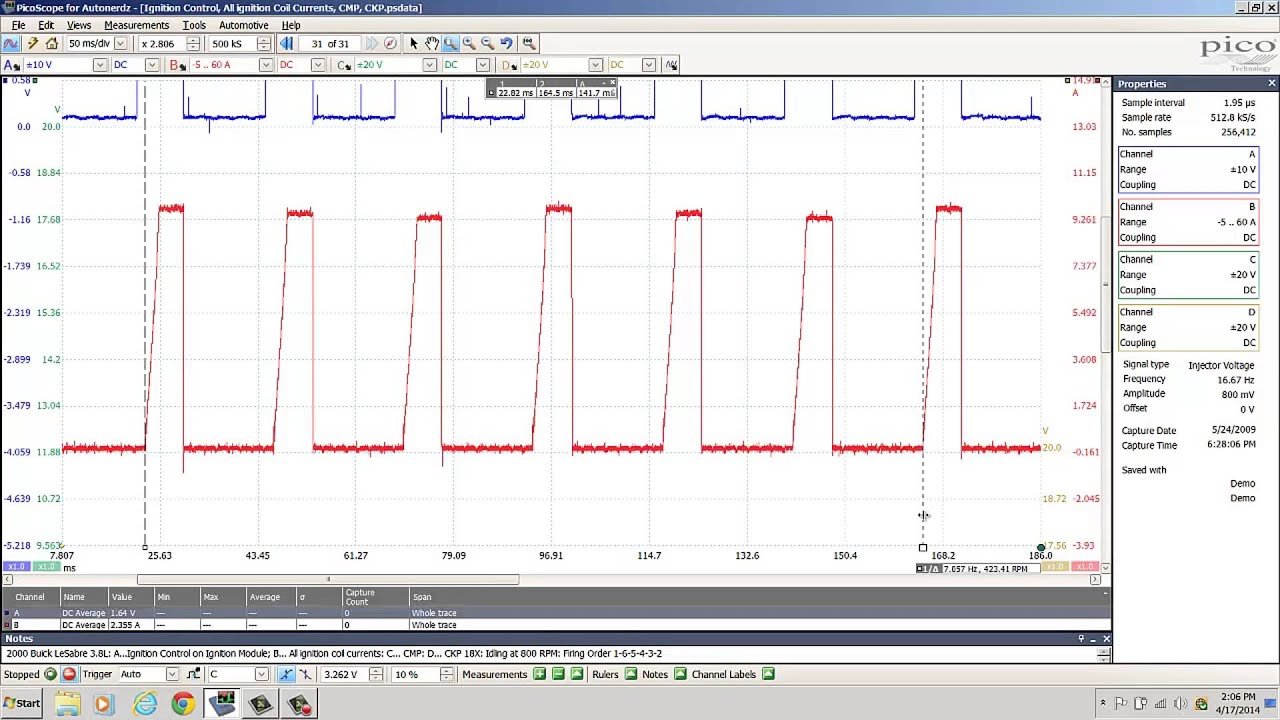Click the left time ruler handle
This screenshot has width=1280, height=720.
[145, 548]
